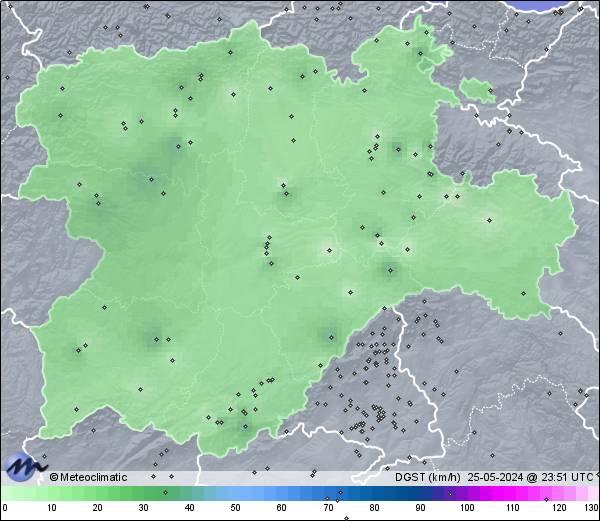
Task: Click scale value 30
Action: (x=143, y=508)
